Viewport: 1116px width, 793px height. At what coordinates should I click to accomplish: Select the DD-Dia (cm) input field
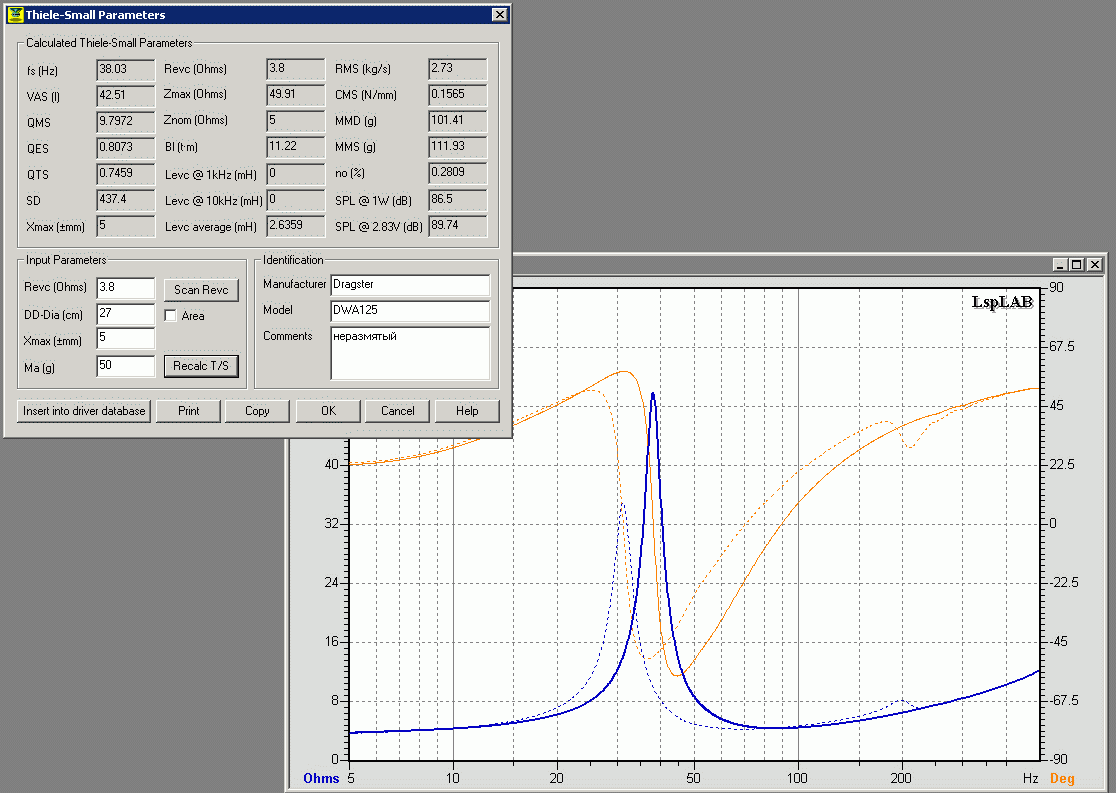tap(125, 314)
